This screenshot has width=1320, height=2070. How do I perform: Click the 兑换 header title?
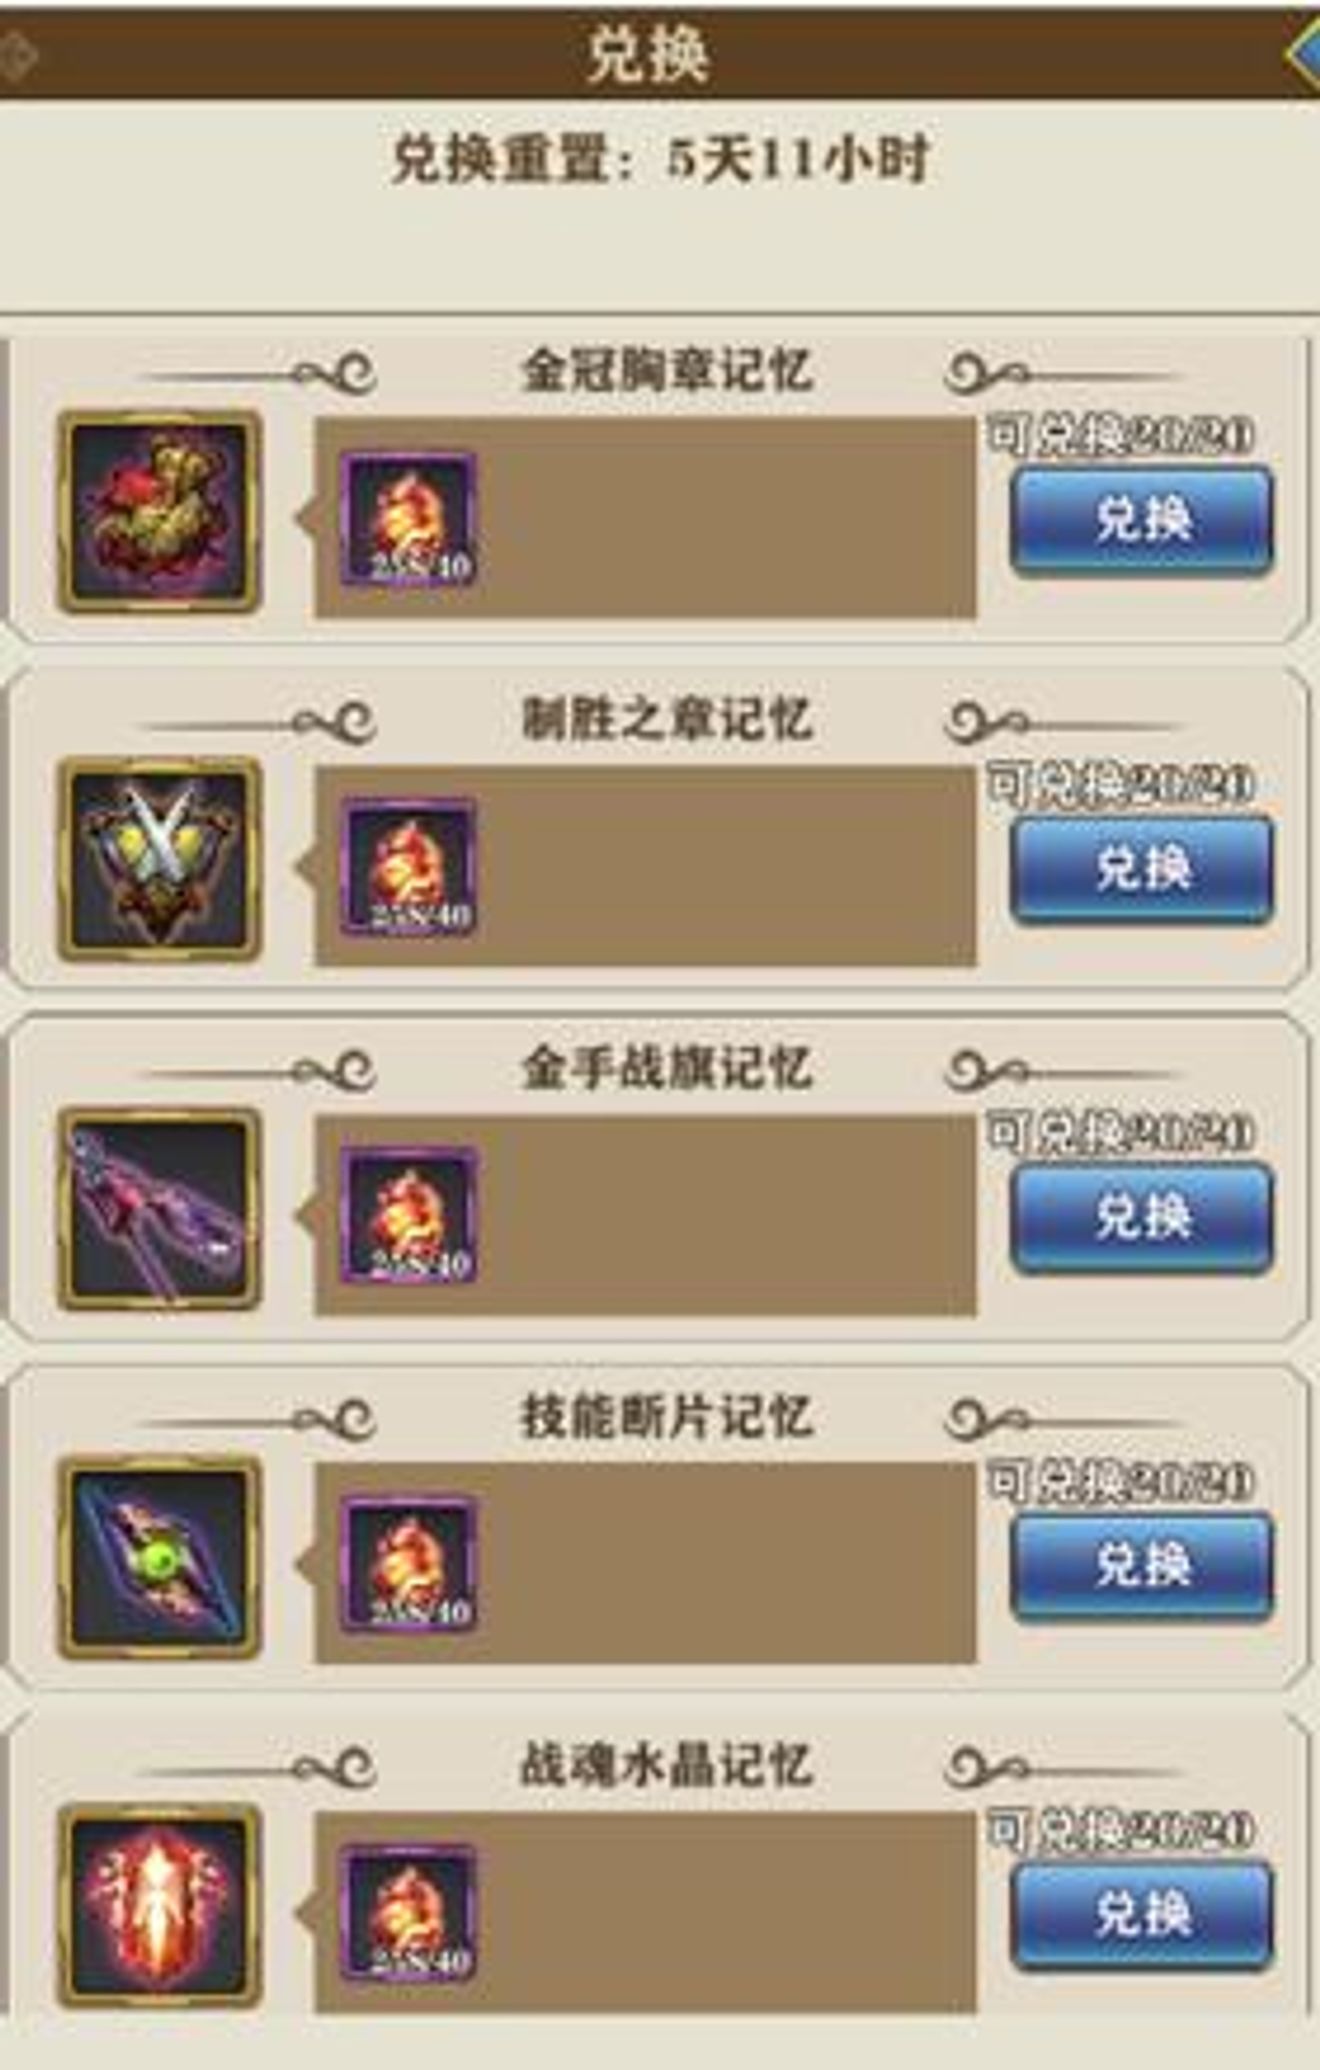(x=648, y=54)
